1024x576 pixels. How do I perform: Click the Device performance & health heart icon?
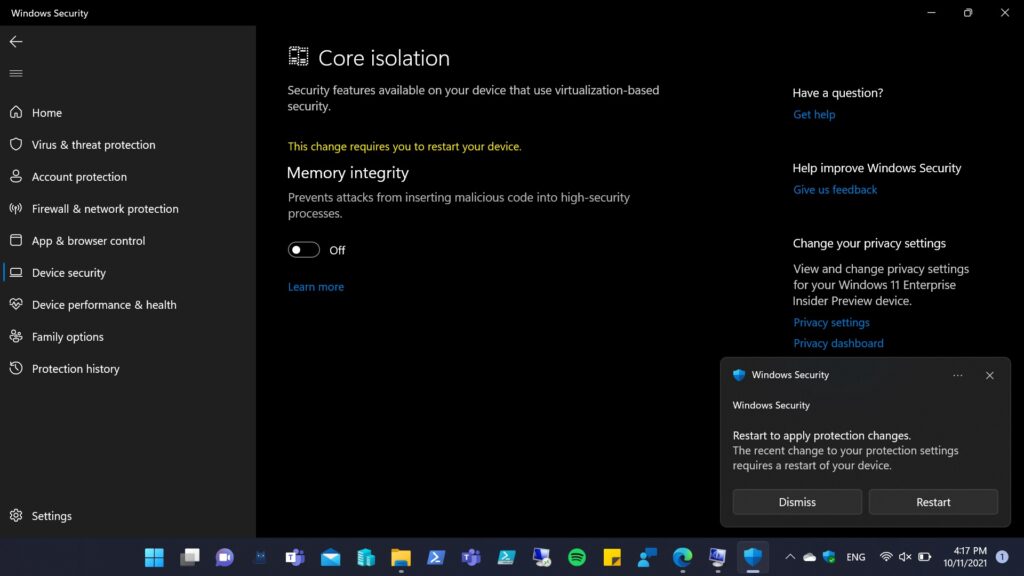point(15,305)
